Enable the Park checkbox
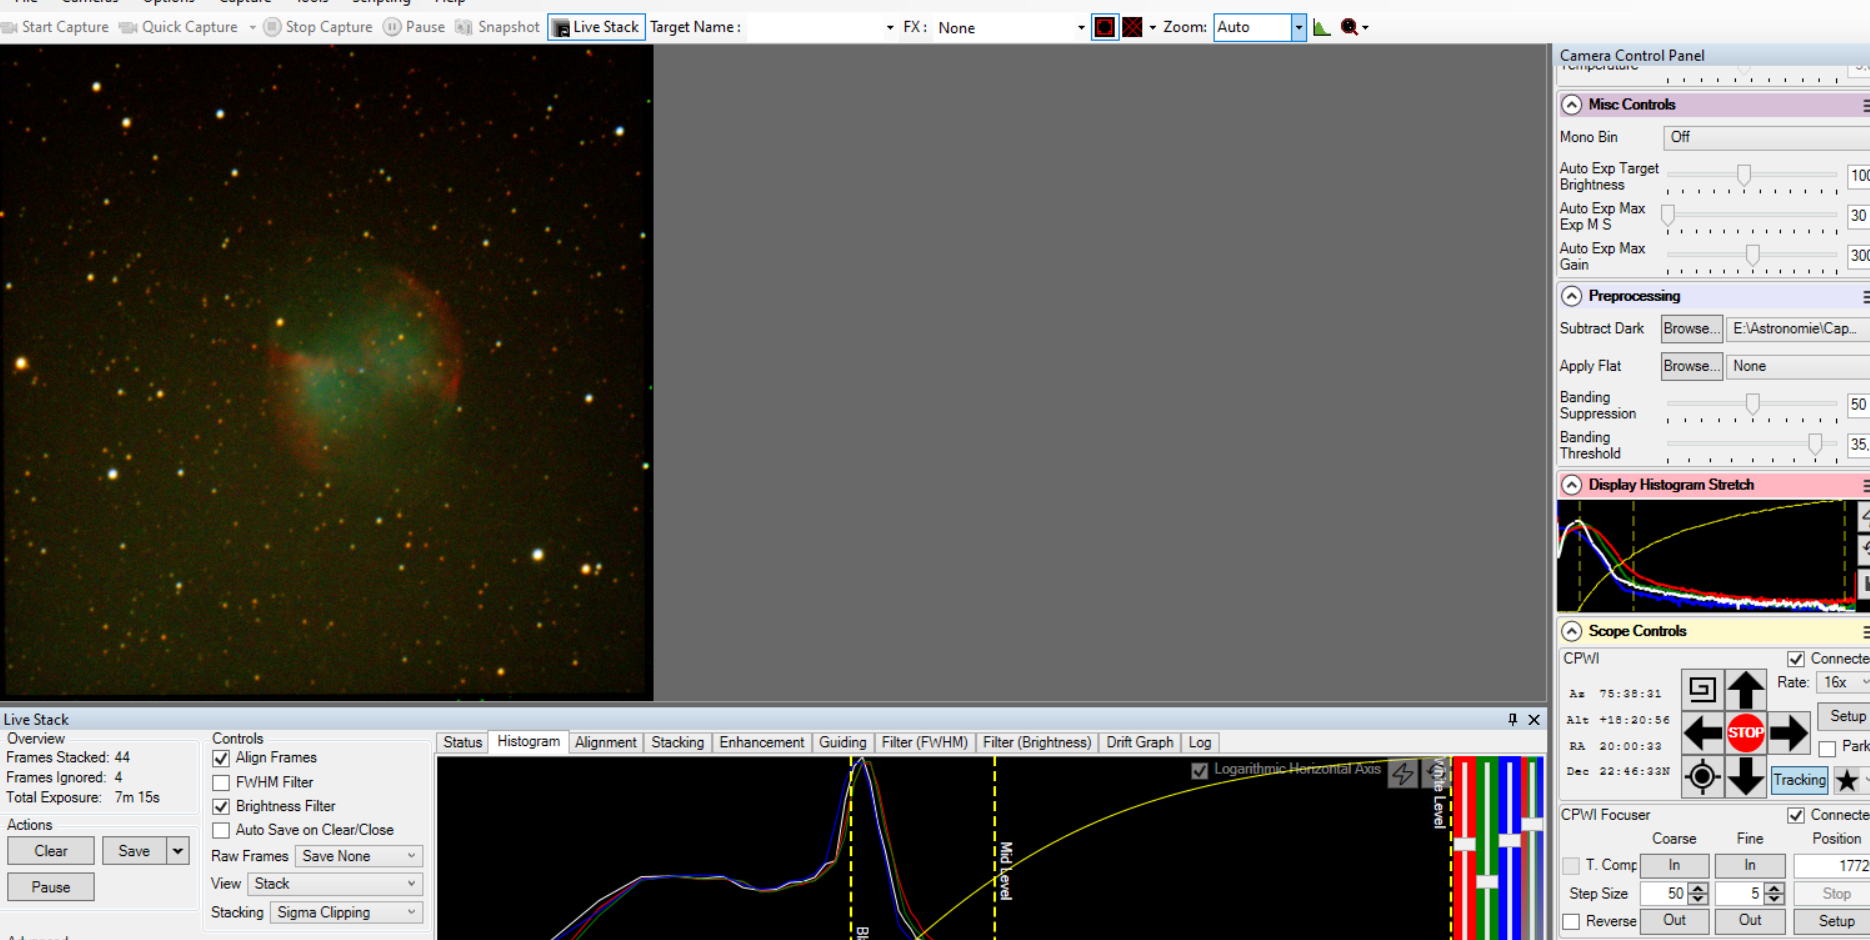This screenshot has height=940, width=1870. click(x=1827, y=748)
